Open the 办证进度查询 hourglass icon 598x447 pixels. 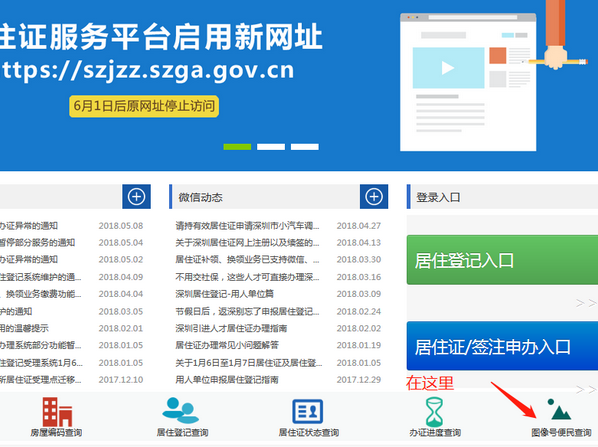pyautogui.click(x=434, y=412)
